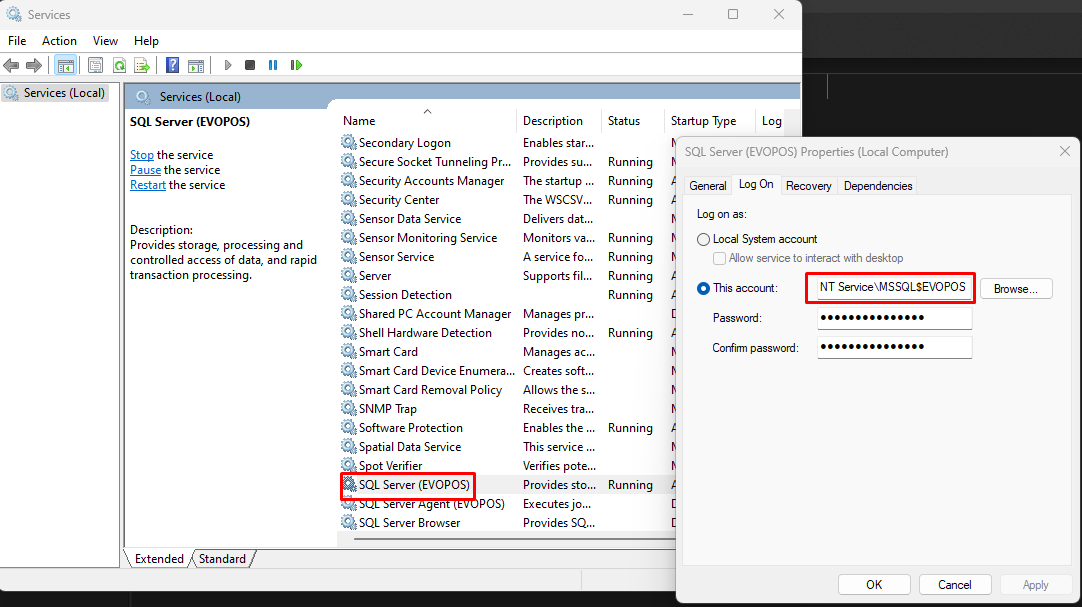Switch to the Extended view tab

(159, 559)
